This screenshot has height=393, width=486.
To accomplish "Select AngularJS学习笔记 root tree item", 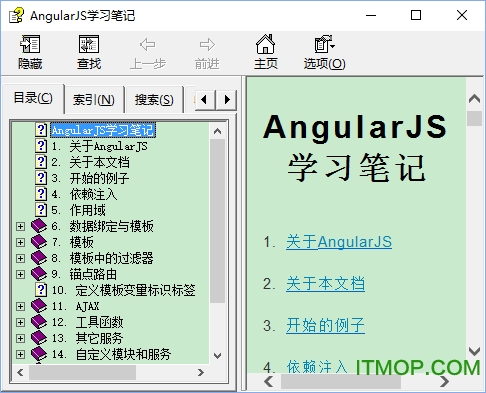I will coord(103,130).
